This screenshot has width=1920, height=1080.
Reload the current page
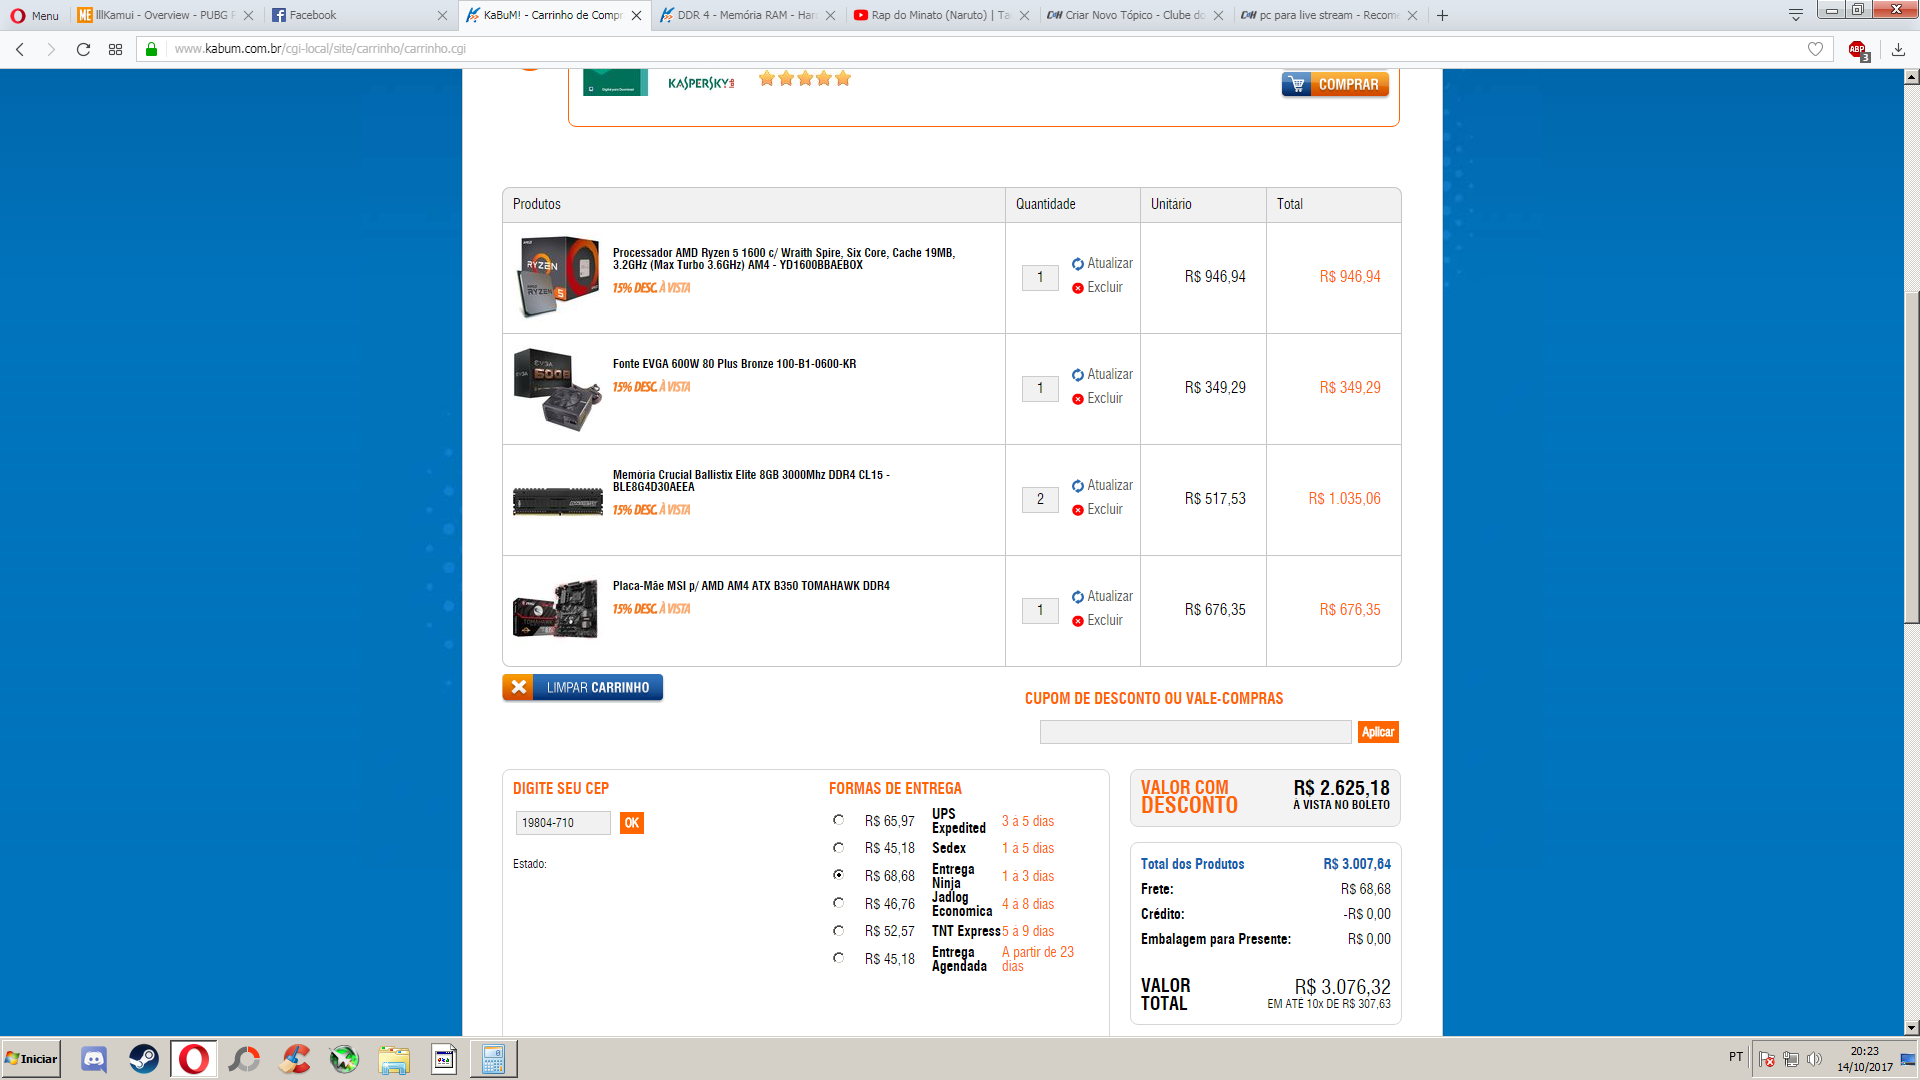coord(84,49)
